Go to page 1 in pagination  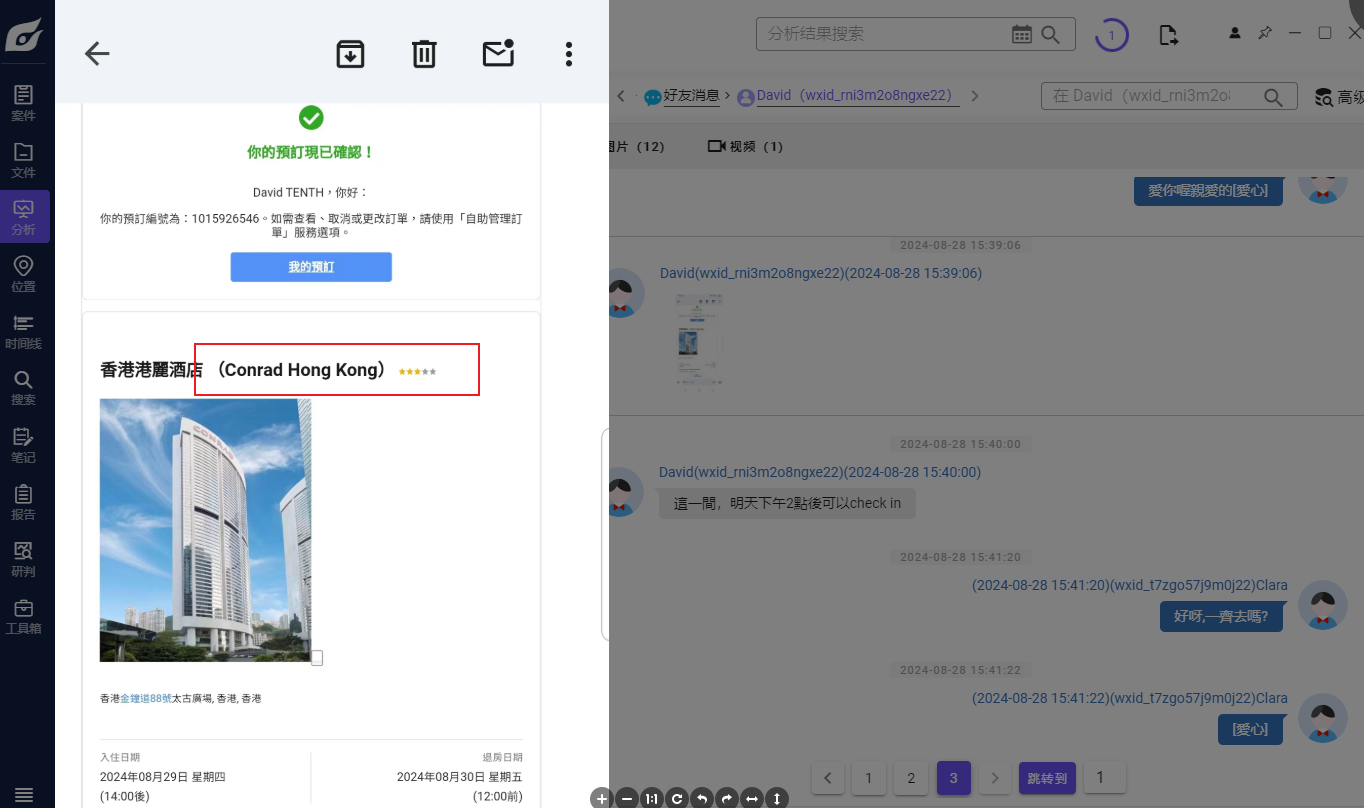point(869,778)
